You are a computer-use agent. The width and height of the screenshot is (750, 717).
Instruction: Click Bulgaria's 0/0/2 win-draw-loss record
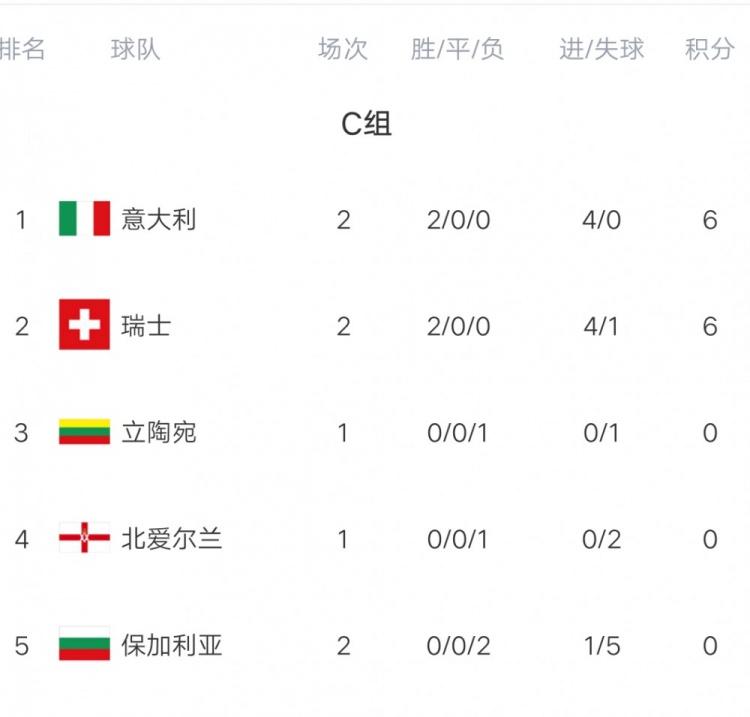pyautogui.click(x=458, y=645)
